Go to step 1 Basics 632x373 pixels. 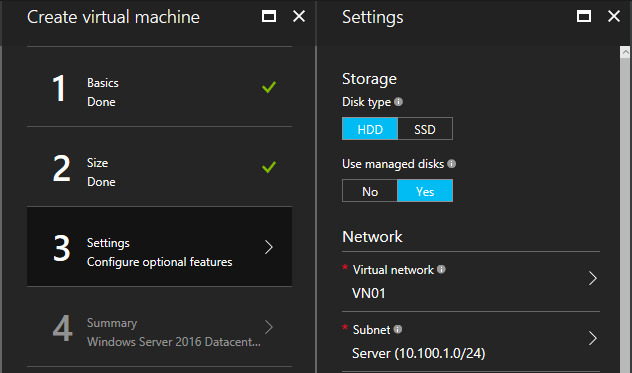tap(160, 87)
